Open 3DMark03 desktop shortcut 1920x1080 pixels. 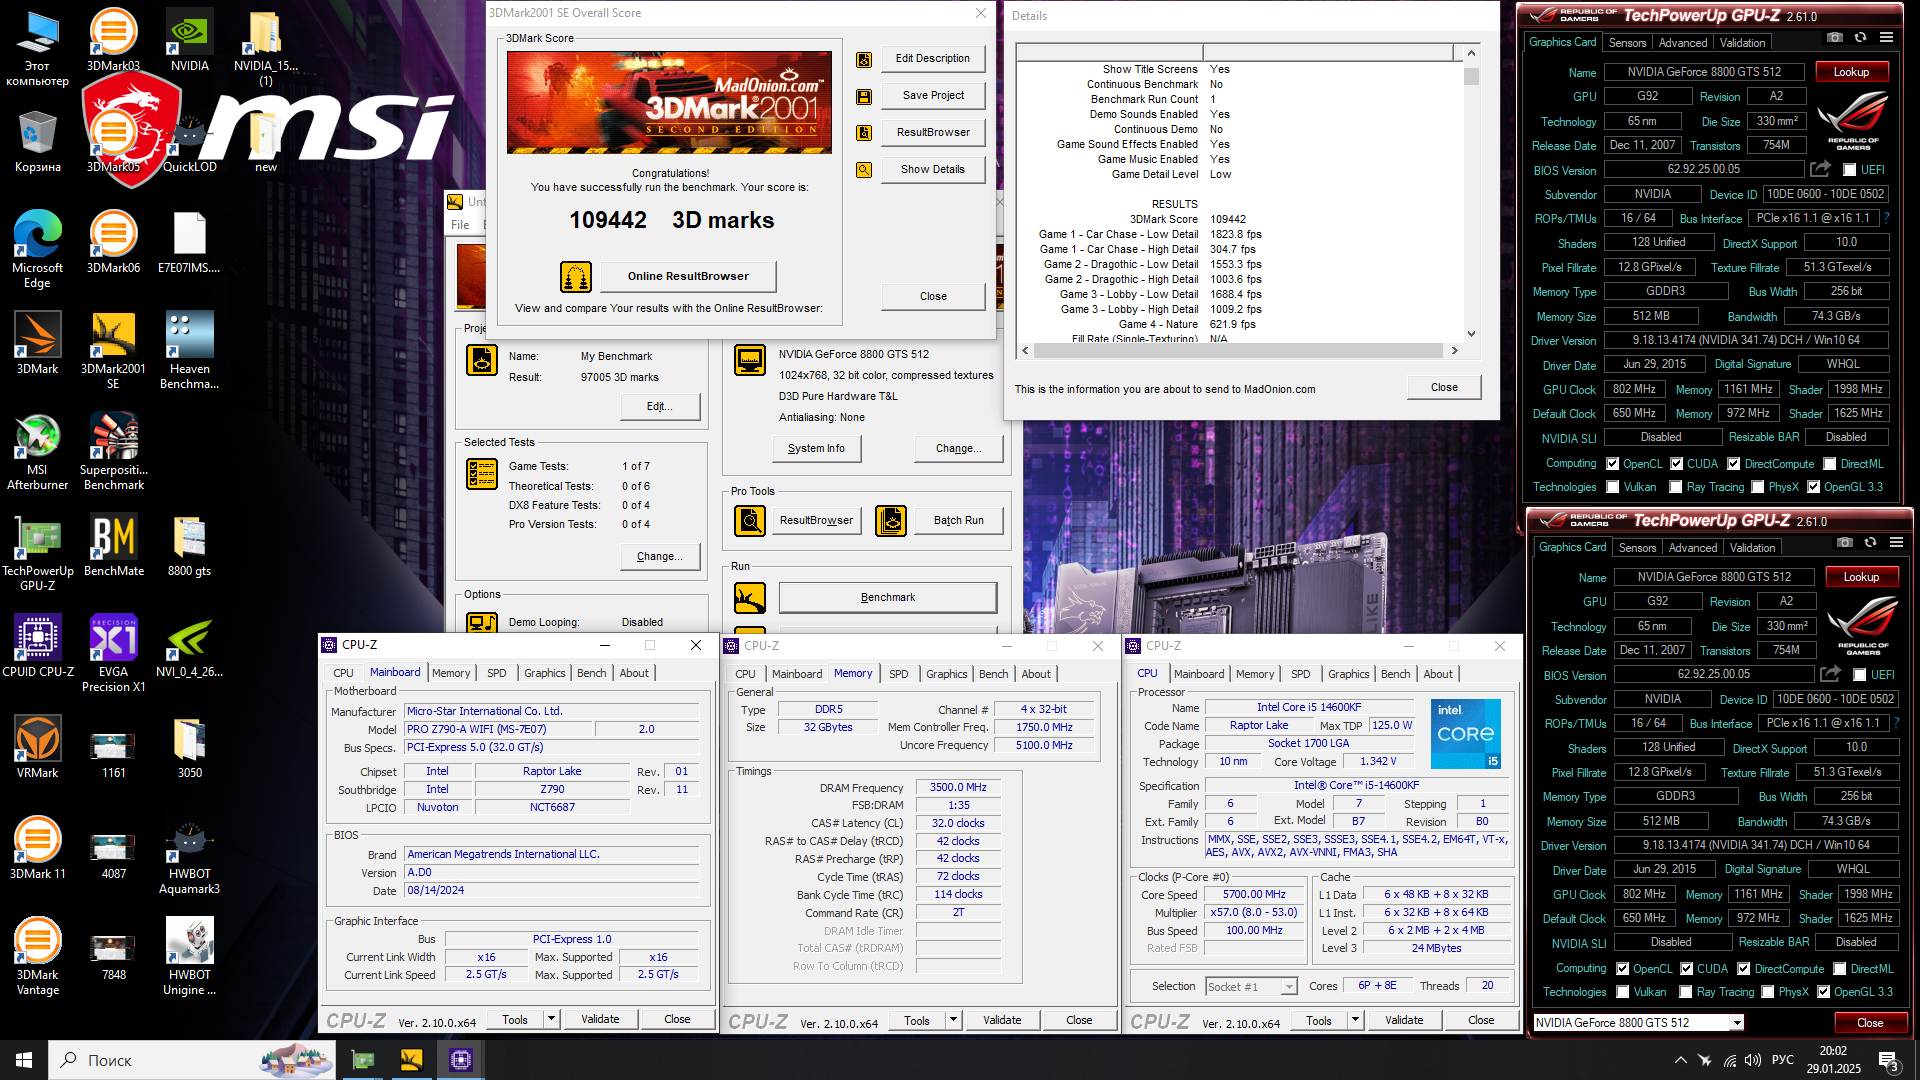click(113, 40)
